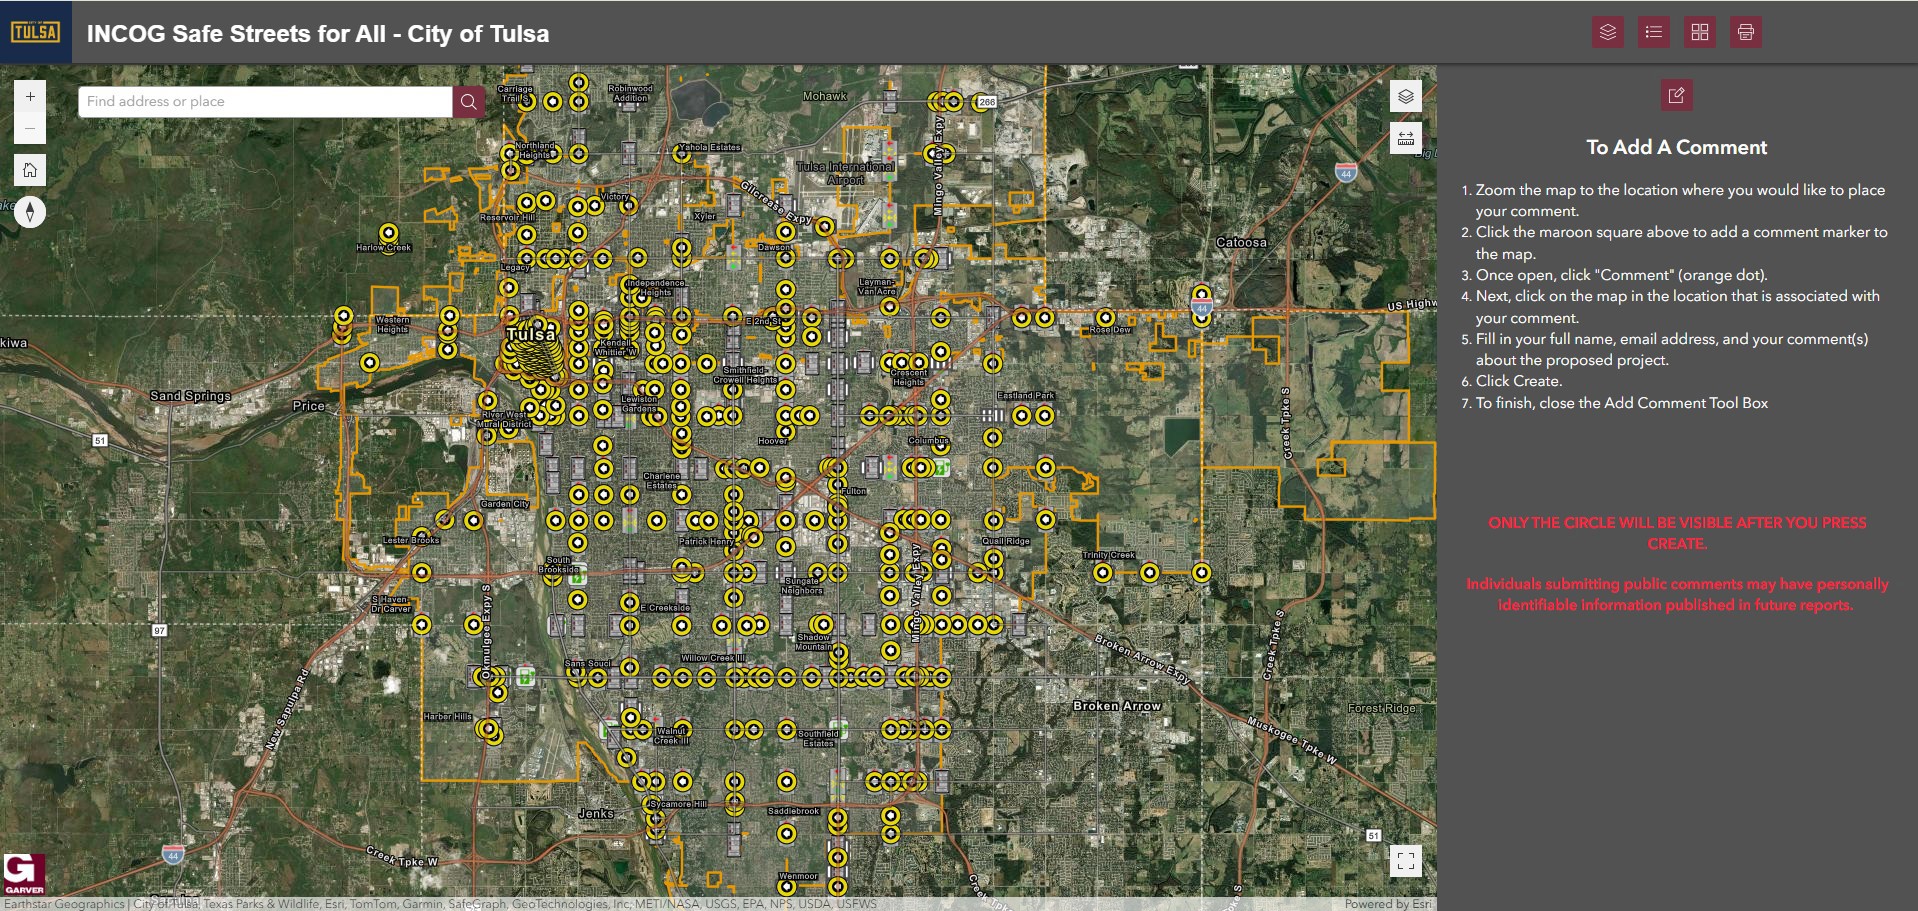This screenshot has height=911, width=1918.
Task: Reset the compass orientation to north
Action: pos(30,211)
